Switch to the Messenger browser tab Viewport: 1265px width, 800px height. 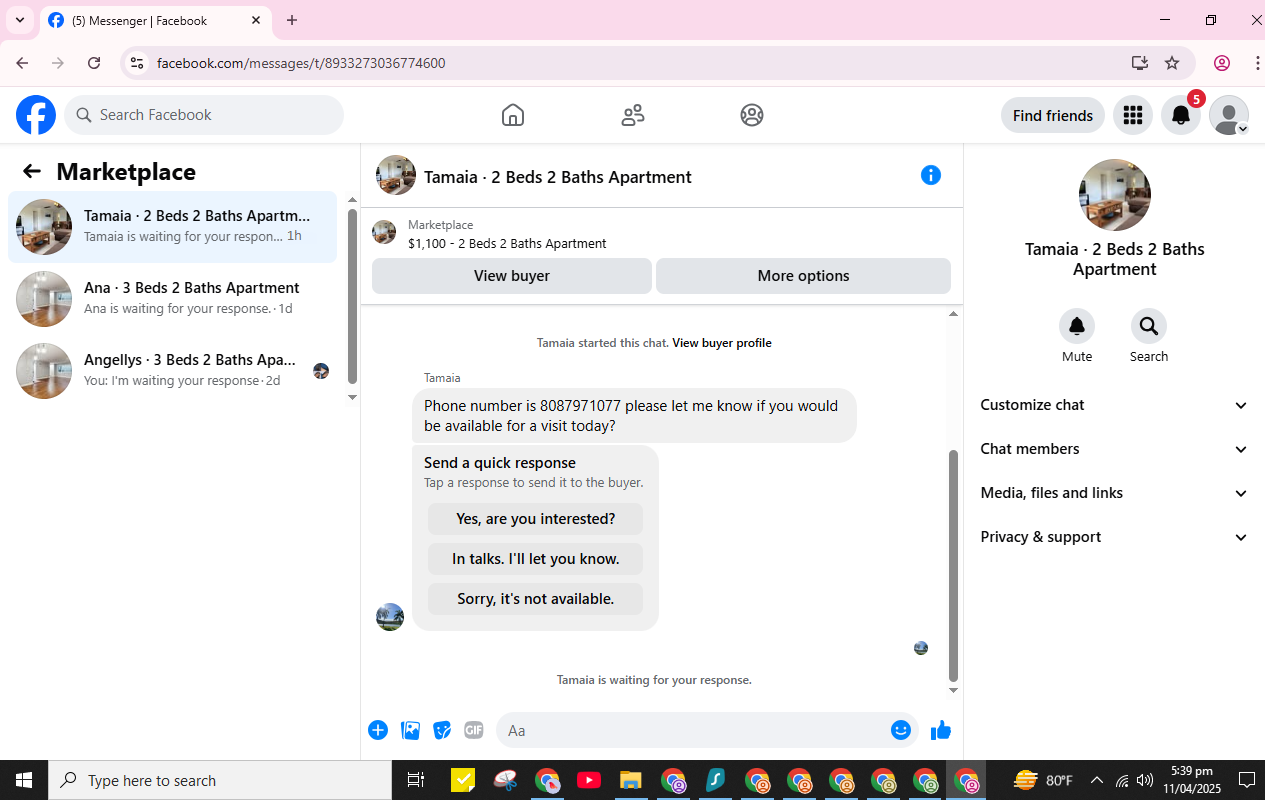tap(155, 20)
